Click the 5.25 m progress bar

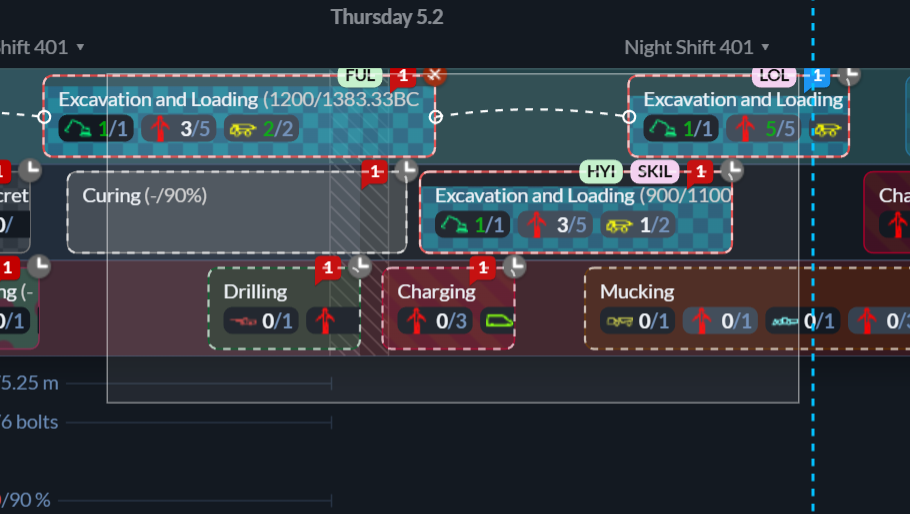click(x=198, y=383)
